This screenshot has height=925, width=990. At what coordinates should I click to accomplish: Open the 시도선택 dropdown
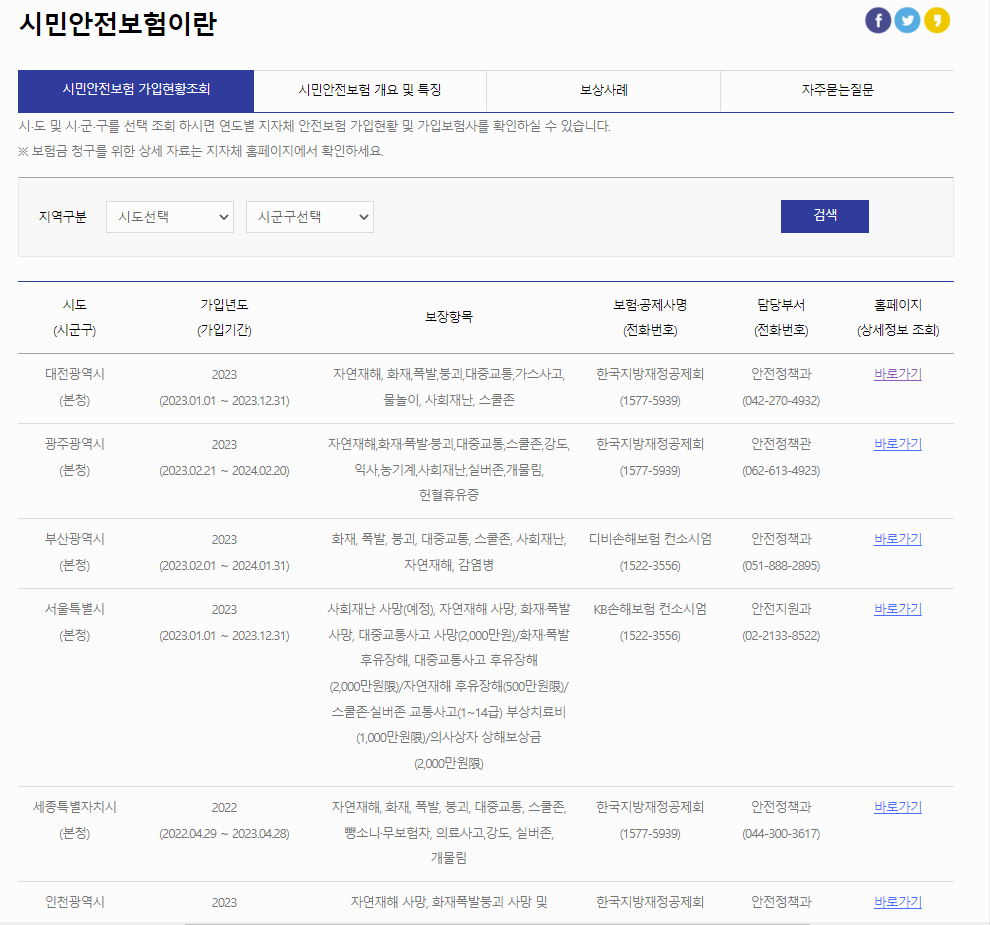coord(169,216)
